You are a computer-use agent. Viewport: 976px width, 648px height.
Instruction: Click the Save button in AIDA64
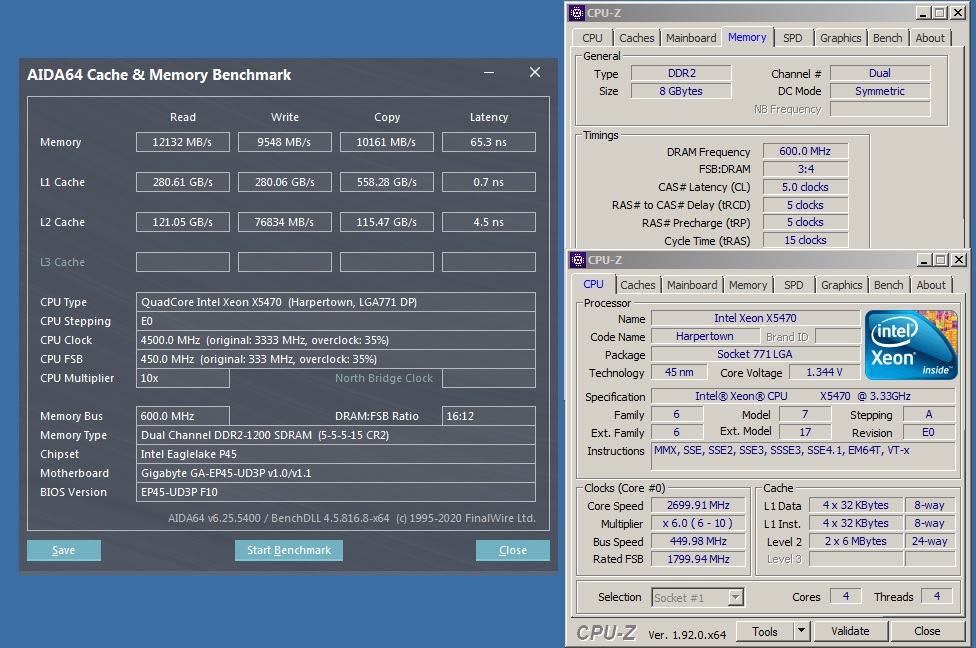(63, 550)
